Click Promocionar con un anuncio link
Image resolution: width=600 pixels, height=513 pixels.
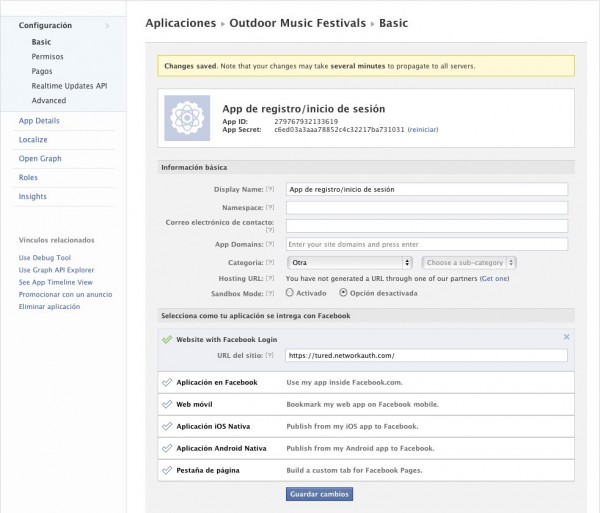(x=65, y=294)
